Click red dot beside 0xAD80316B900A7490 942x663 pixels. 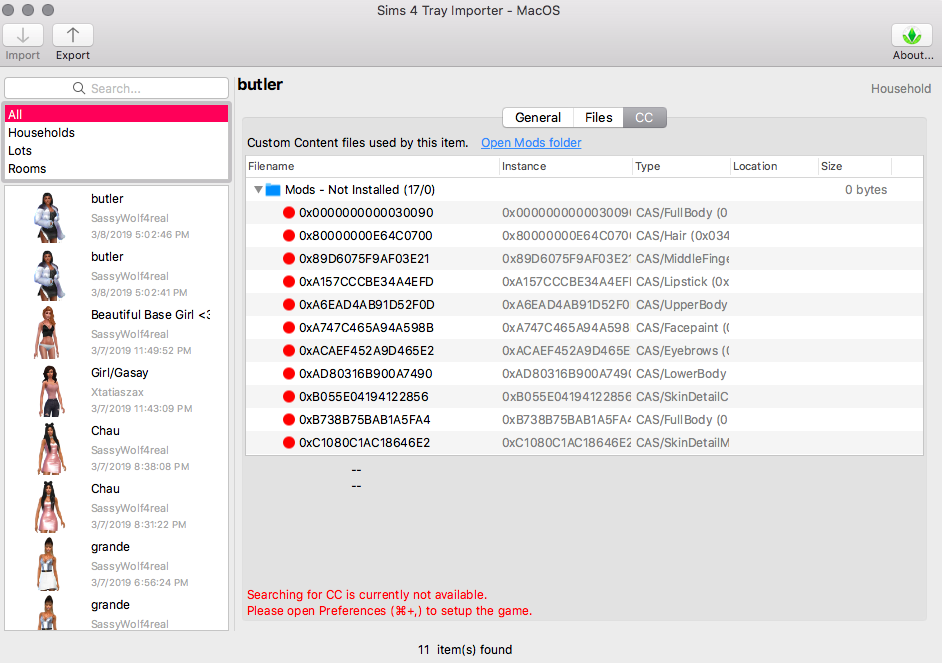click(x=289, y=374)
